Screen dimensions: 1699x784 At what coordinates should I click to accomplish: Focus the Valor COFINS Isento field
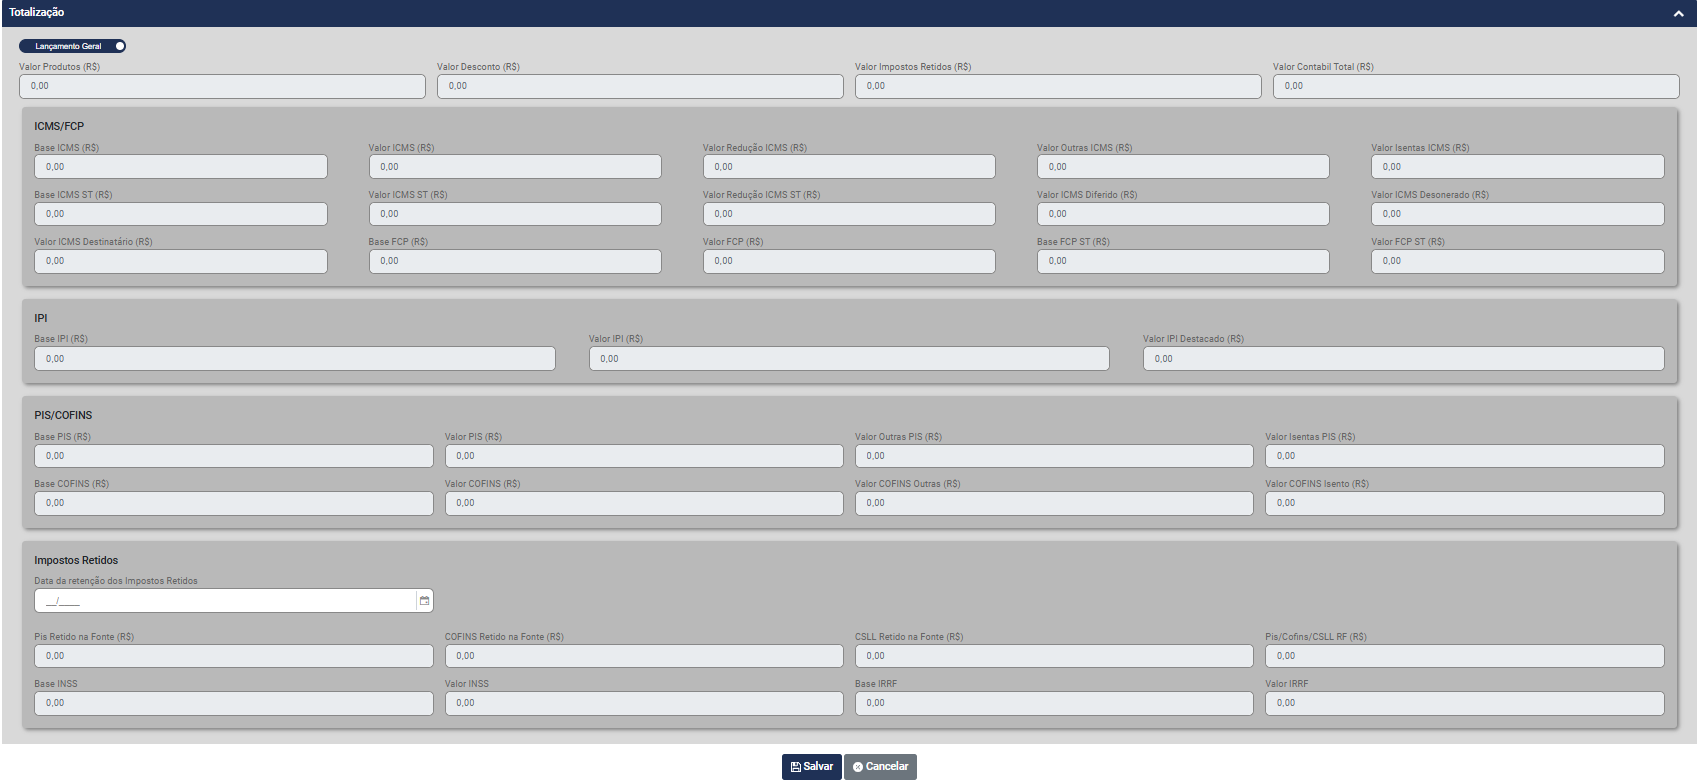1464,503
